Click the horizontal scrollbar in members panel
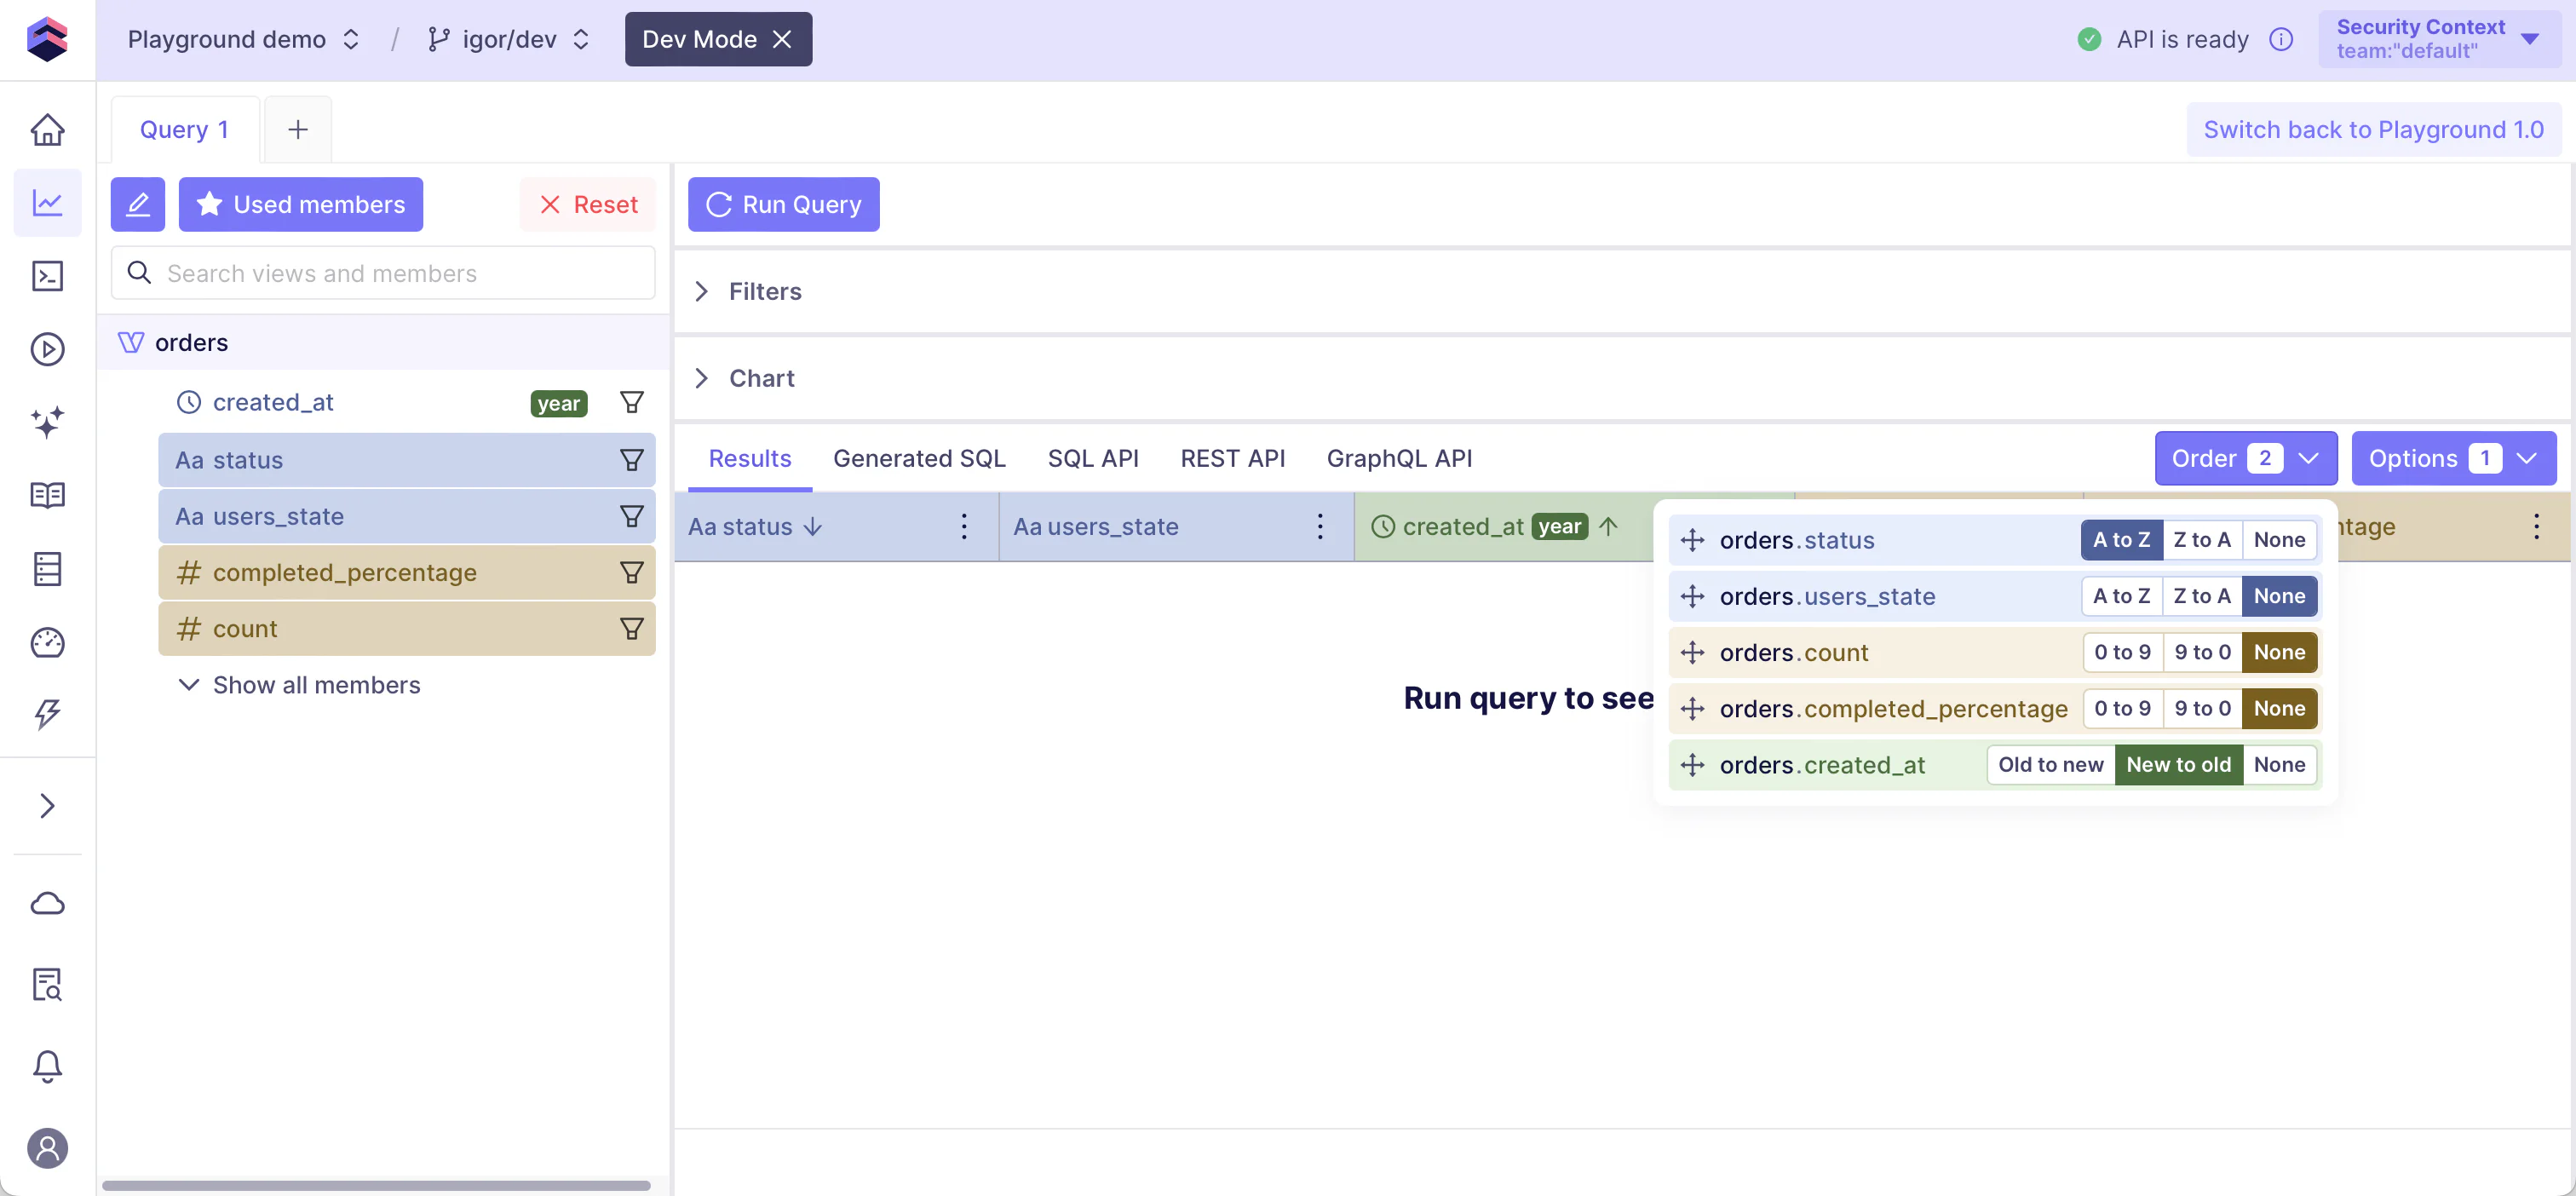Screen dimensions: 2576x1196 coord(376,1186)
